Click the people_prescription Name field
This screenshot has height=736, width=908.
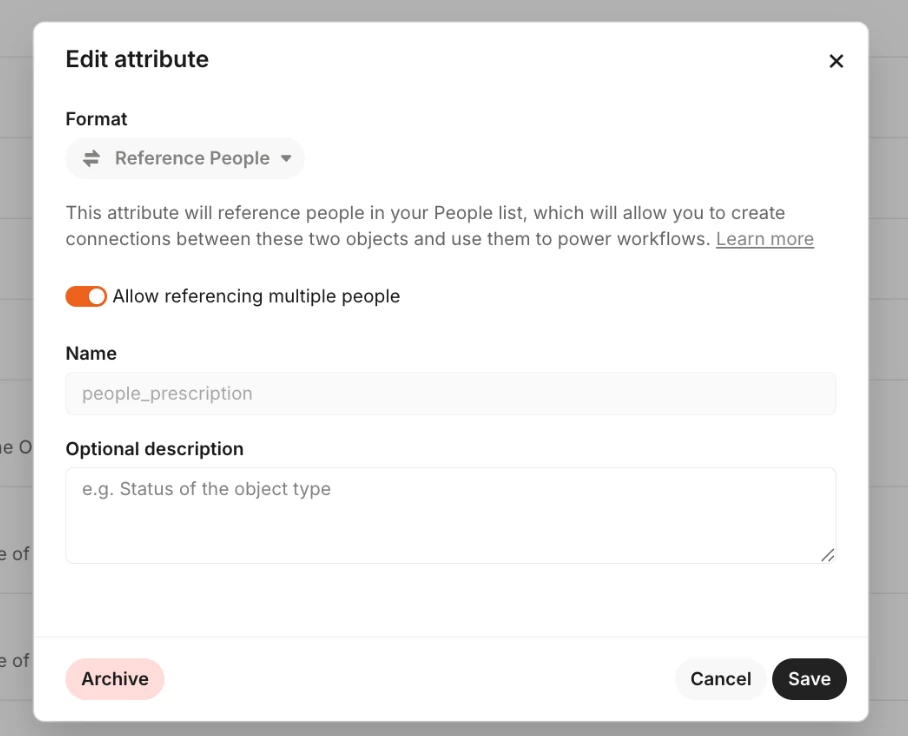(x=450, y=394)
